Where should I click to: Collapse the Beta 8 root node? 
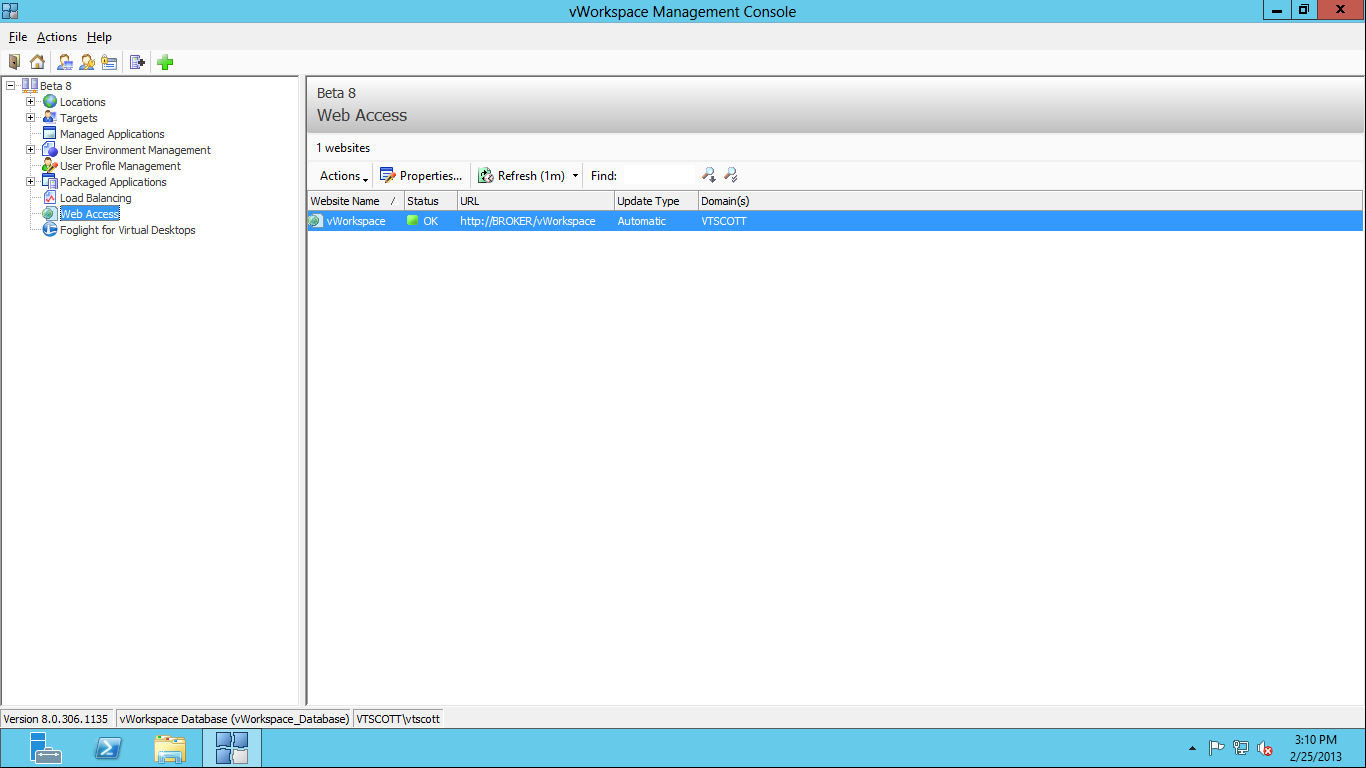pyautogui.click(x=10, y=86)
